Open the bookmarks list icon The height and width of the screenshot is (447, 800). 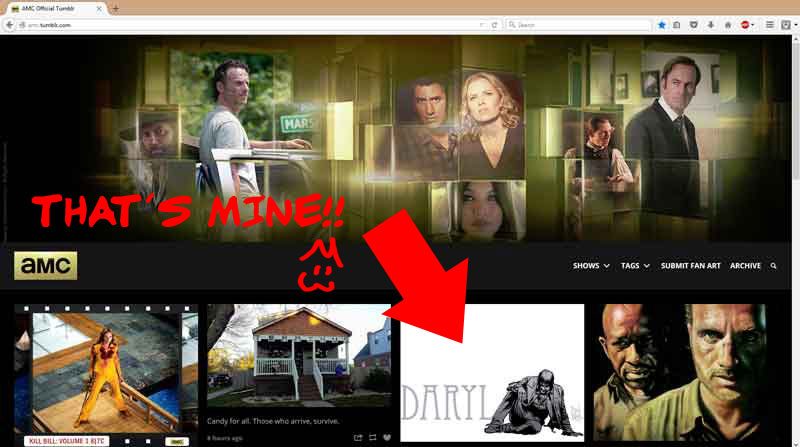pos(677,24)
